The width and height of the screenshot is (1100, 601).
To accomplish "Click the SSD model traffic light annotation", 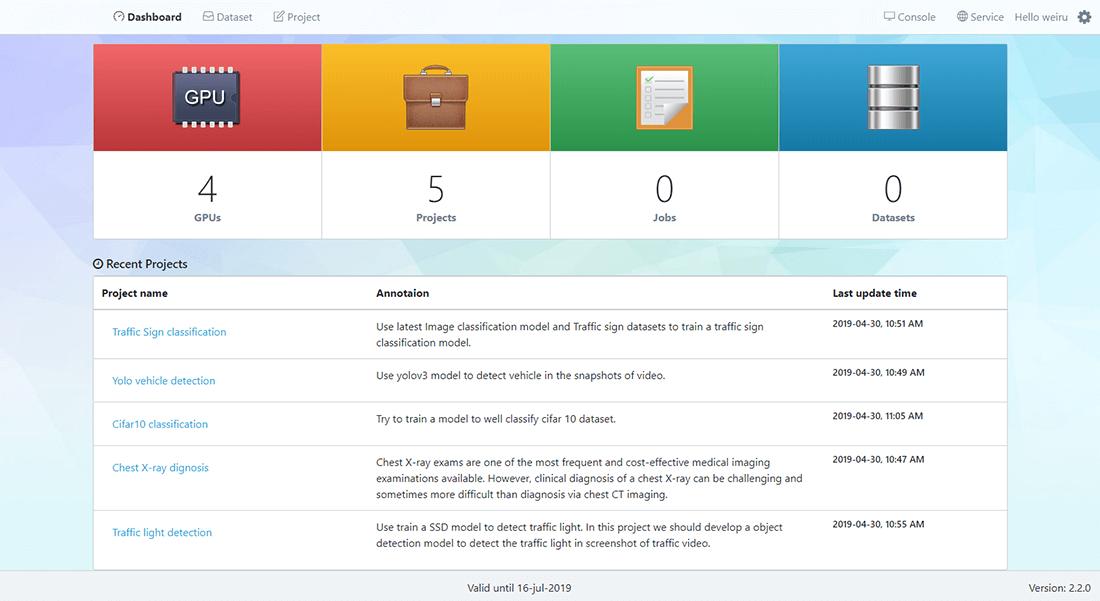I will coord(579,535).
